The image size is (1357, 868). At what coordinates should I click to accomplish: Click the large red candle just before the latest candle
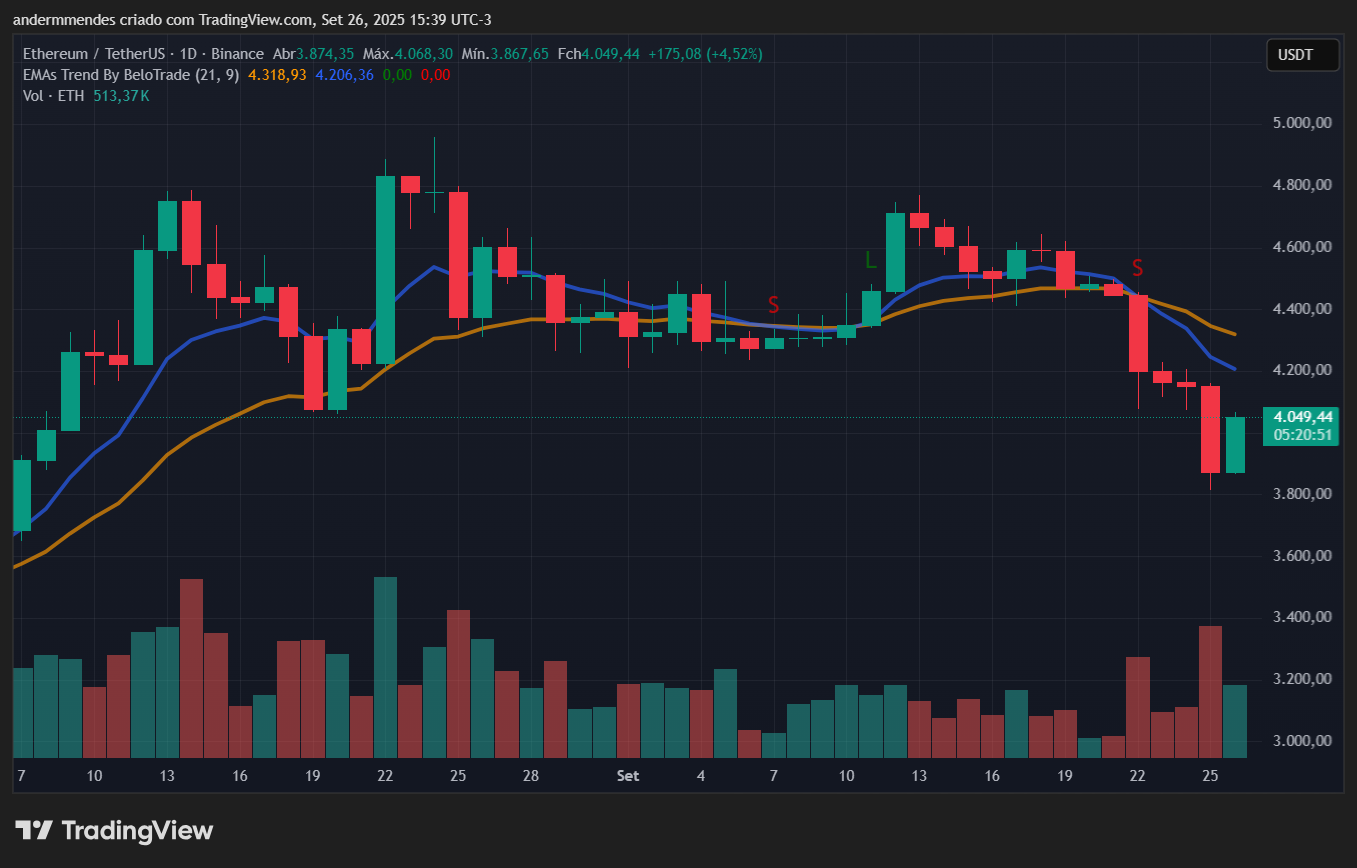[x=1210, y=429]
